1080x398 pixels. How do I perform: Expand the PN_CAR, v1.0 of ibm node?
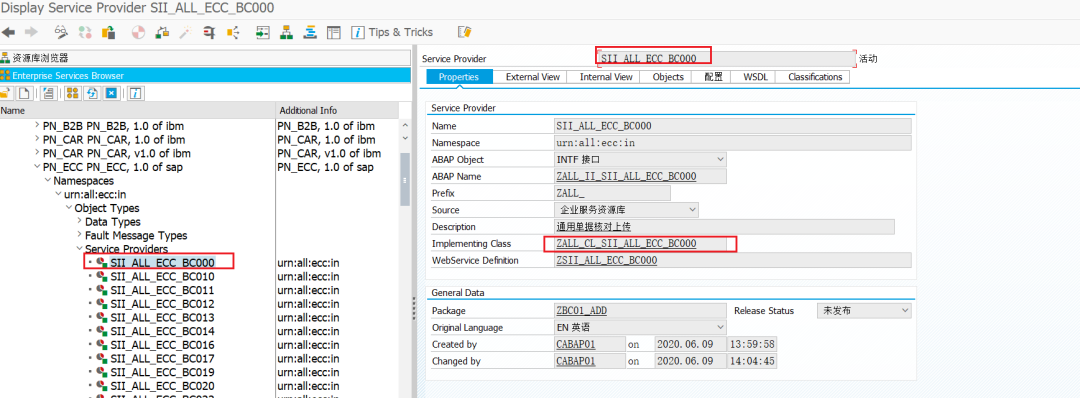tap(37, 154)
